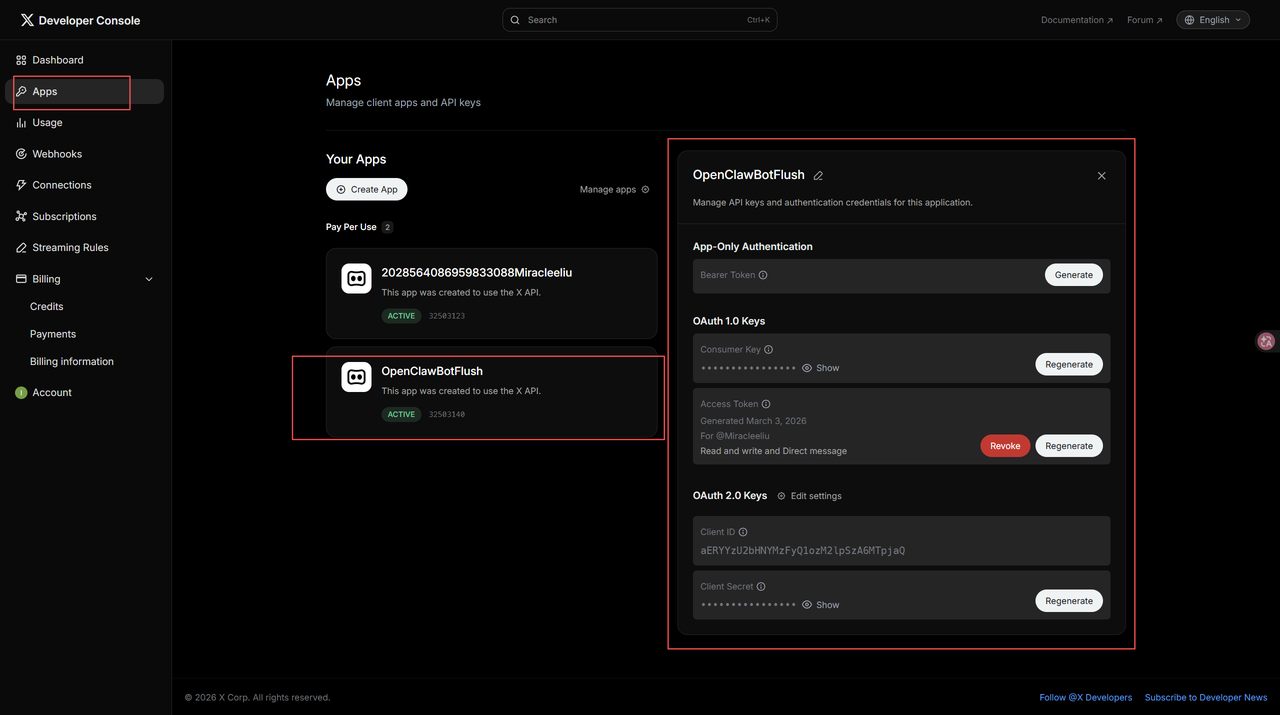Click the Create App button
1280x715 pixels.
(367, 189)
